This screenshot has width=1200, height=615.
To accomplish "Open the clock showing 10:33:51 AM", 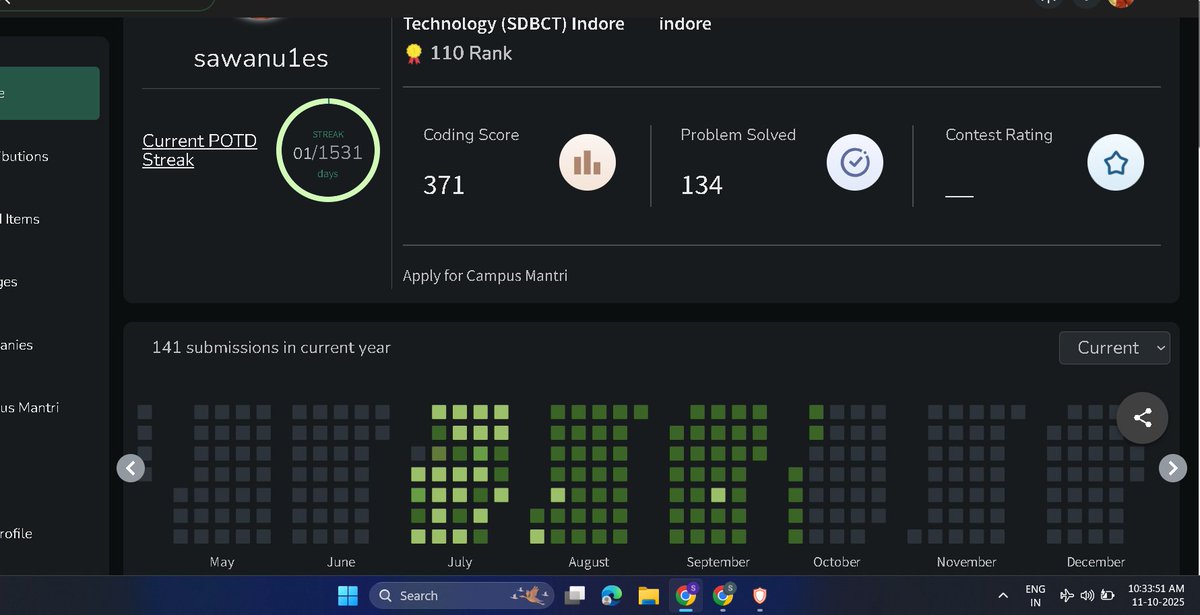I will pyautogui.click(x=1154, y=596).
